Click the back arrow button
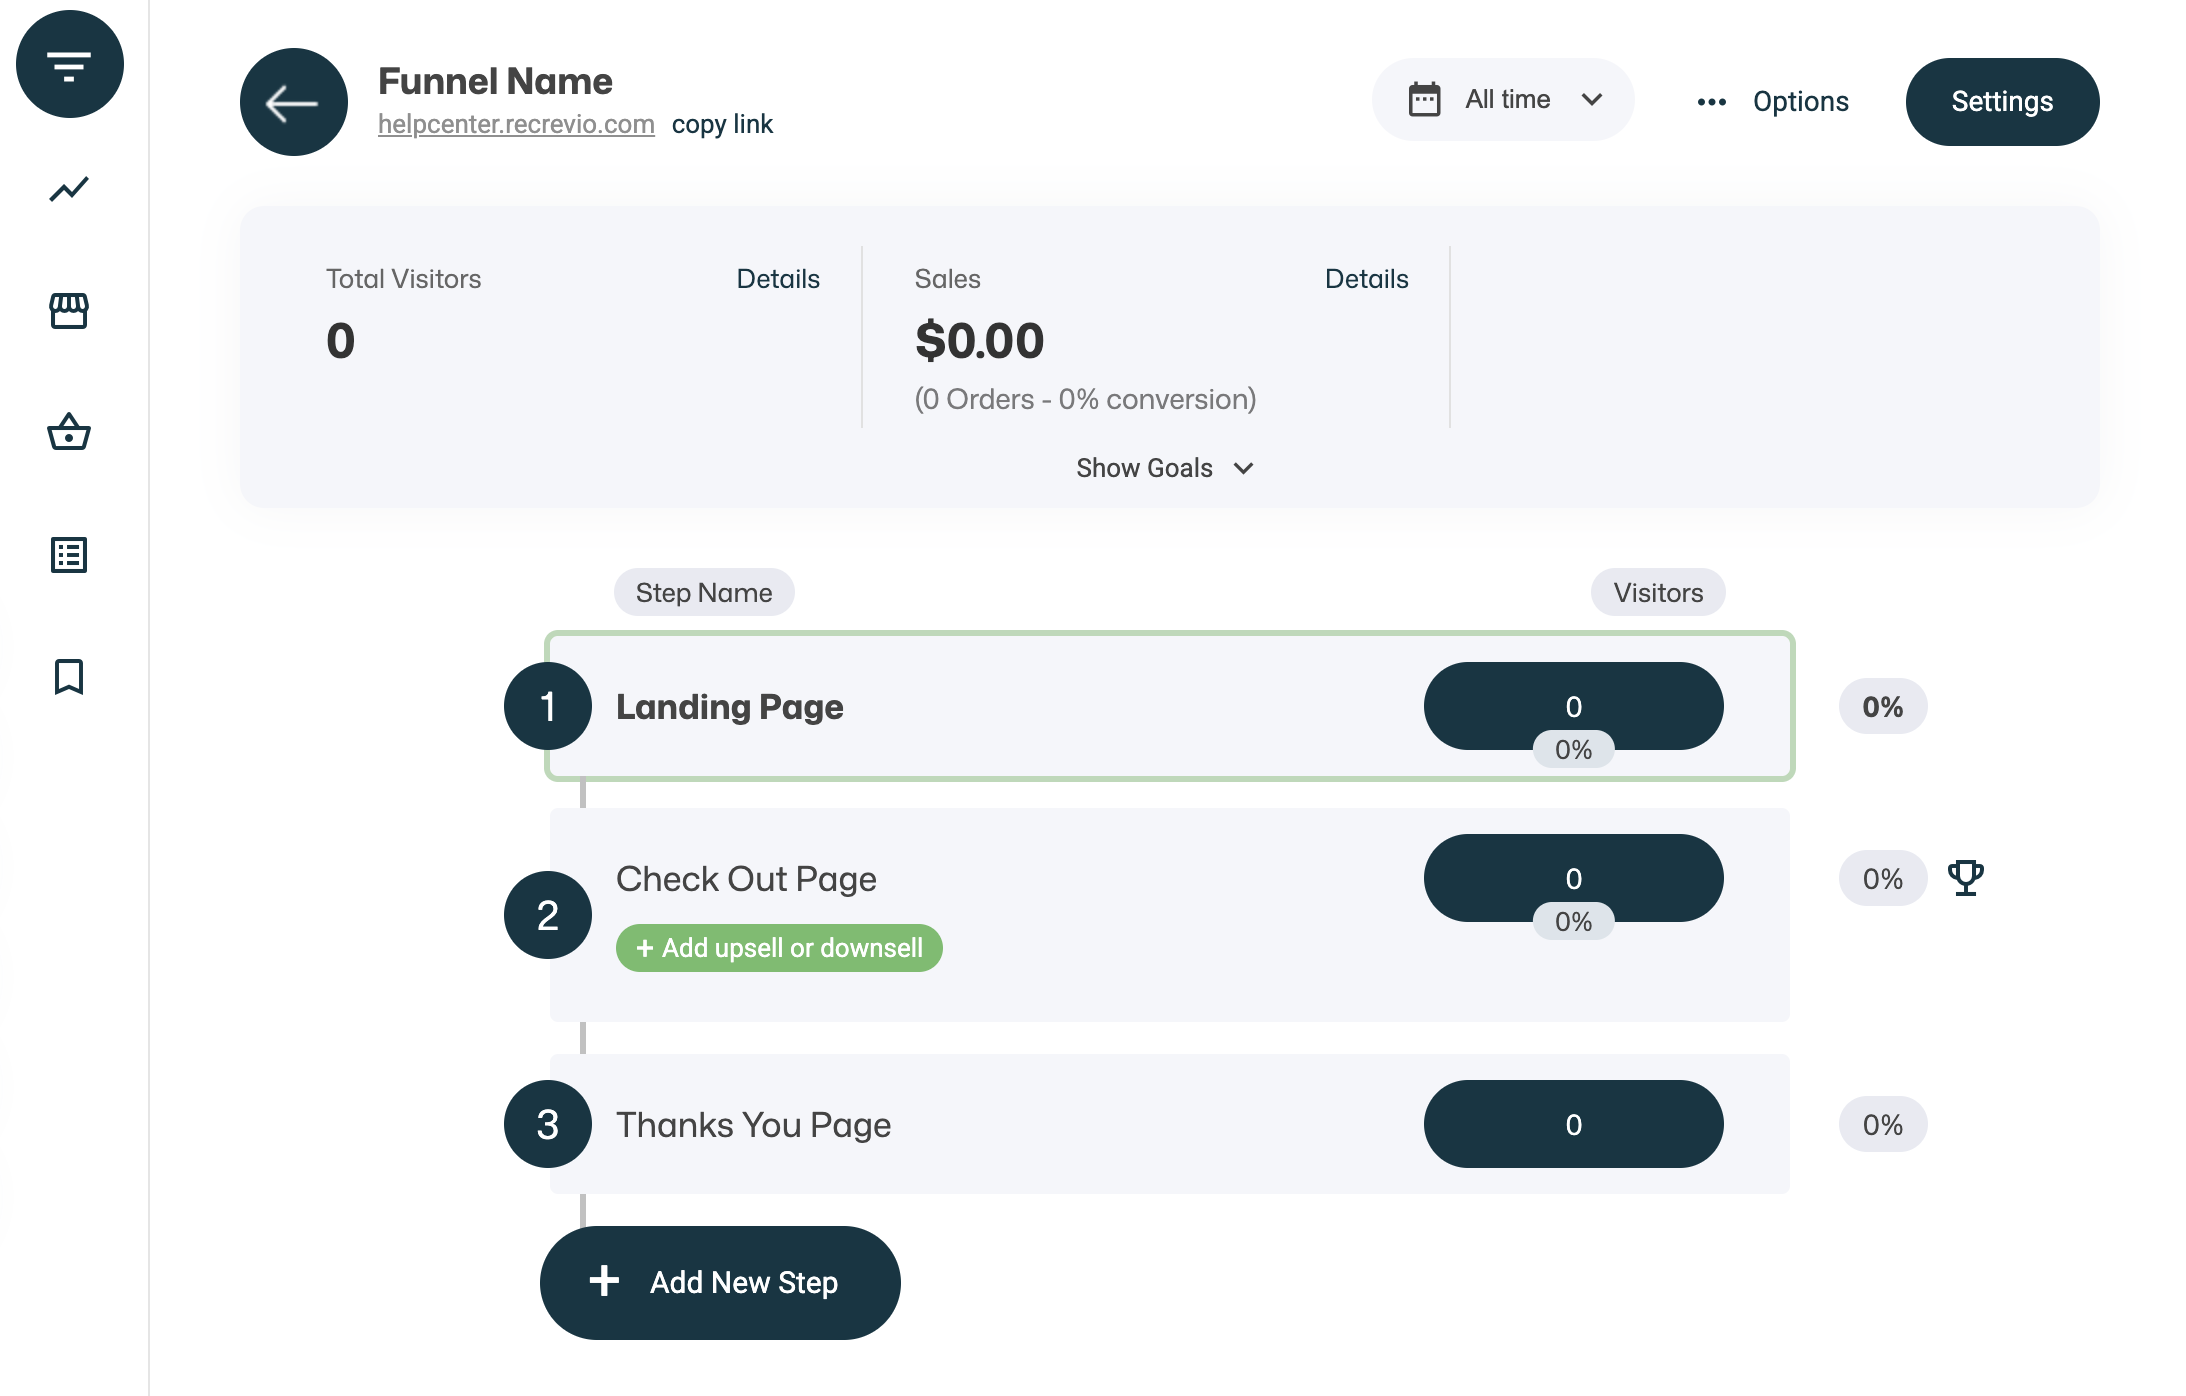The image size is (2186, 1396). (293, 102)
